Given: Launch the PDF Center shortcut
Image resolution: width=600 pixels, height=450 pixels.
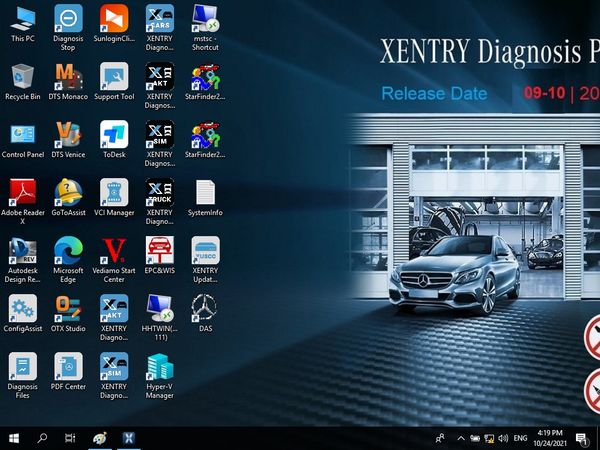Looking at the screenshot, I should 68,366.
